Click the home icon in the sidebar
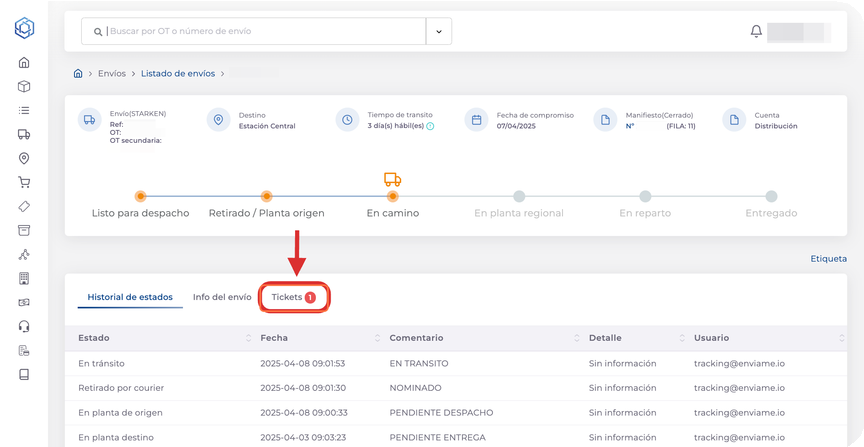 (x=24, y=63)
